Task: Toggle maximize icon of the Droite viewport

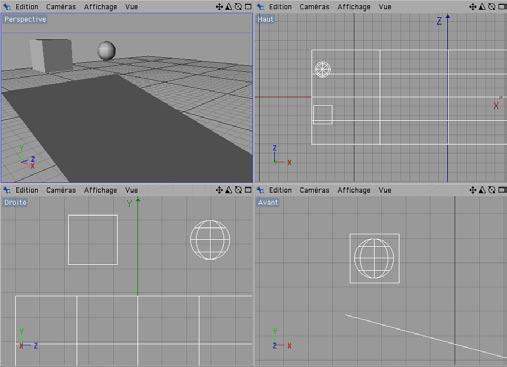Action: pos(248,190)
